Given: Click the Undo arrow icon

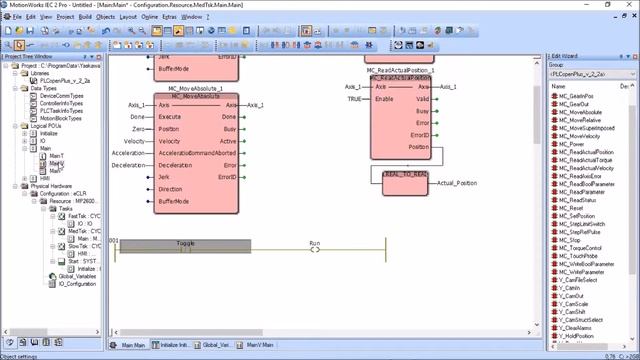Looking at the screenshot, I should point(106,31).
